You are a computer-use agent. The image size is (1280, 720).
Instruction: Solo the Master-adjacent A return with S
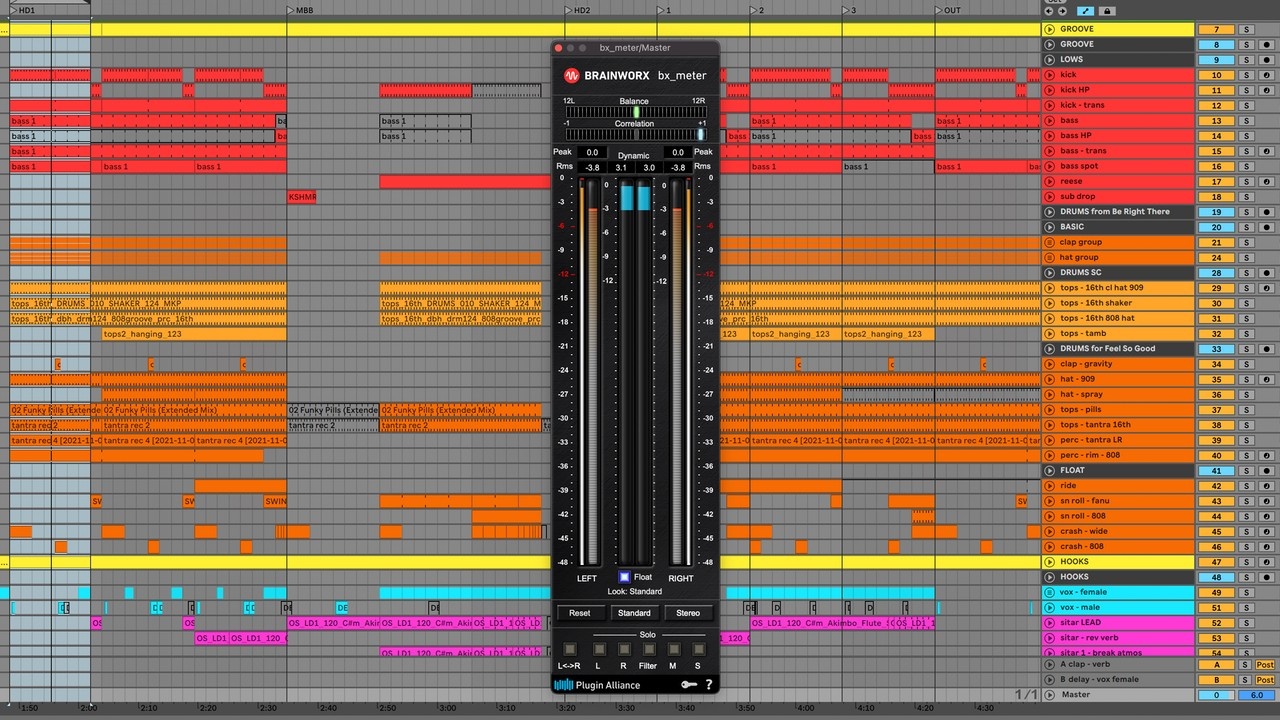pyautogui.click(x=1246, y=664)
